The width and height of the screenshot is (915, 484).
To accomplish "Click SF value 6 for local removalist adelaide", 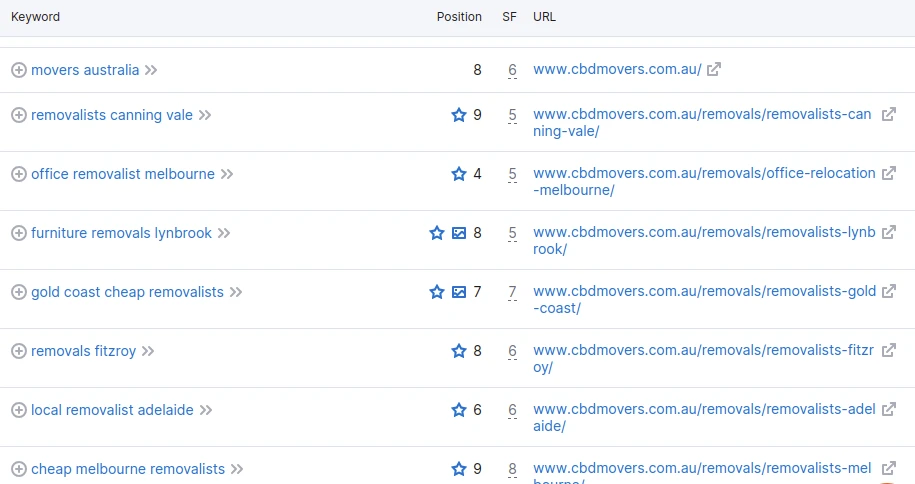I will click(x=512, y=410).
